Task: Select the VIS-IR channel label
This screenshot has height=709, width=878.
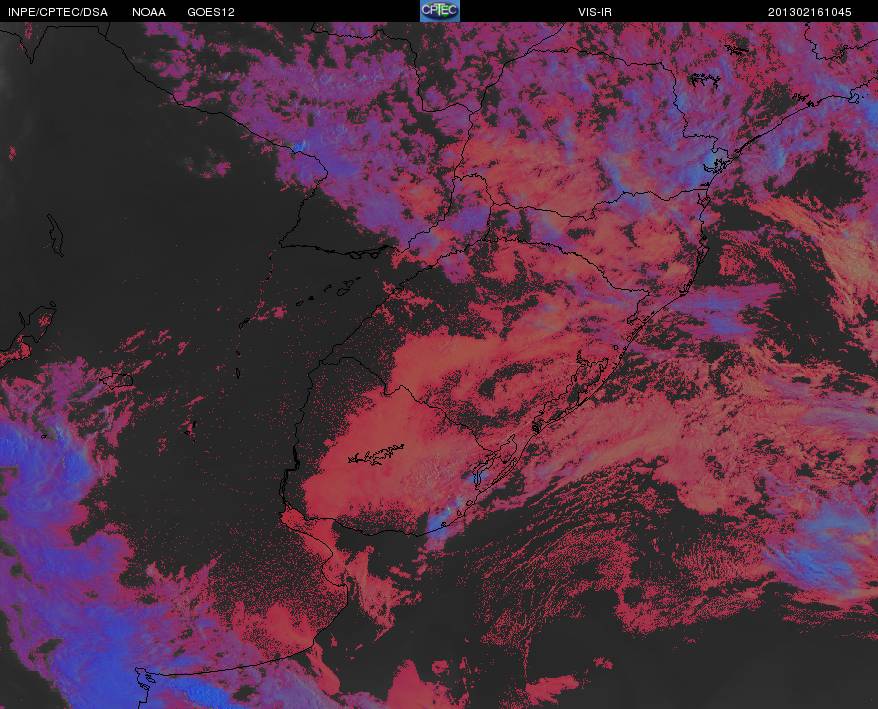Action: tap(595, 12)
